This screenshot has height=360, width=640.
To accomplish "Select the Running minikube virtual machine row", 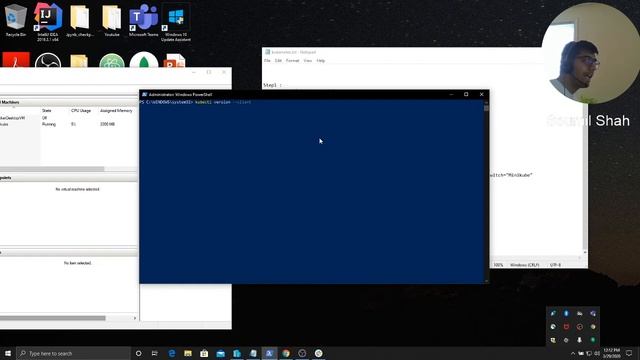I will click(69, 124).
